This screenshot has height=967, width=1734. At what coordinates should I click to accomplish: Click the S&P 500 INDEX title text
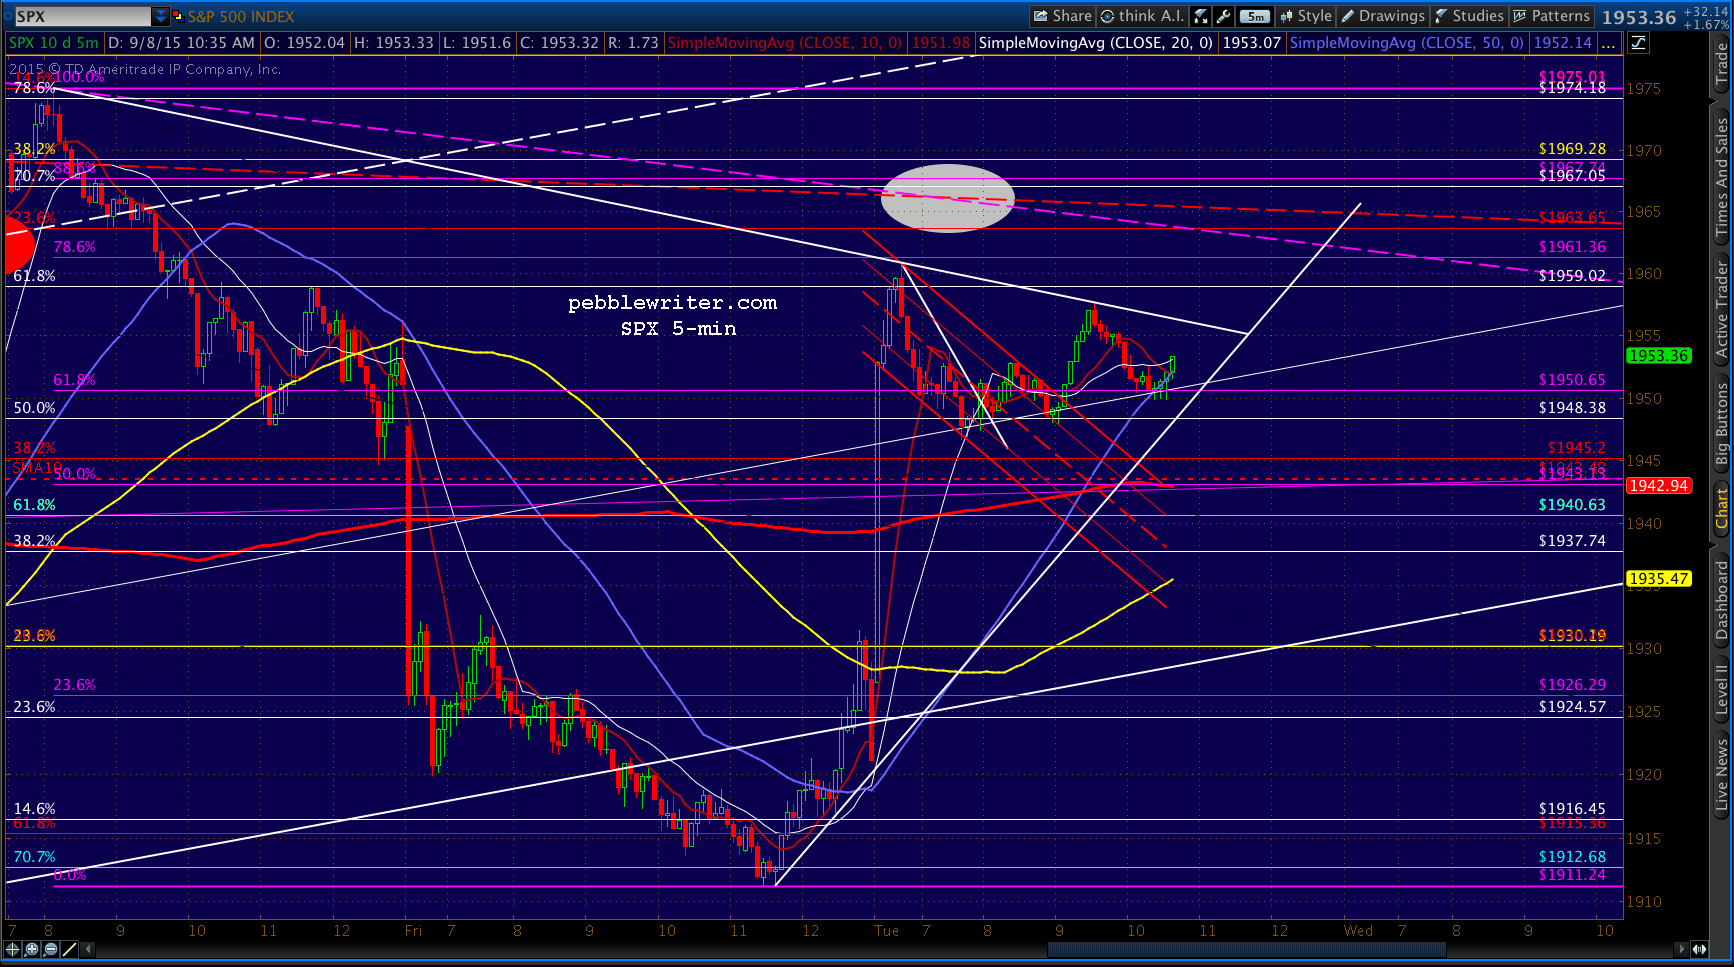point(241,17)
